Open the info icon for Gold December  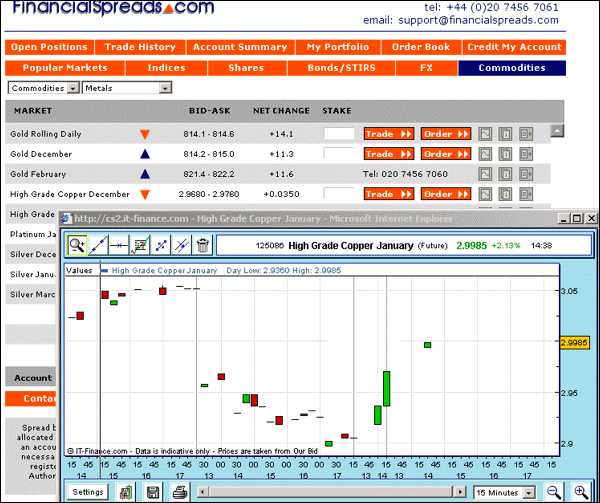pyautogui.click(x=505, y=154)
